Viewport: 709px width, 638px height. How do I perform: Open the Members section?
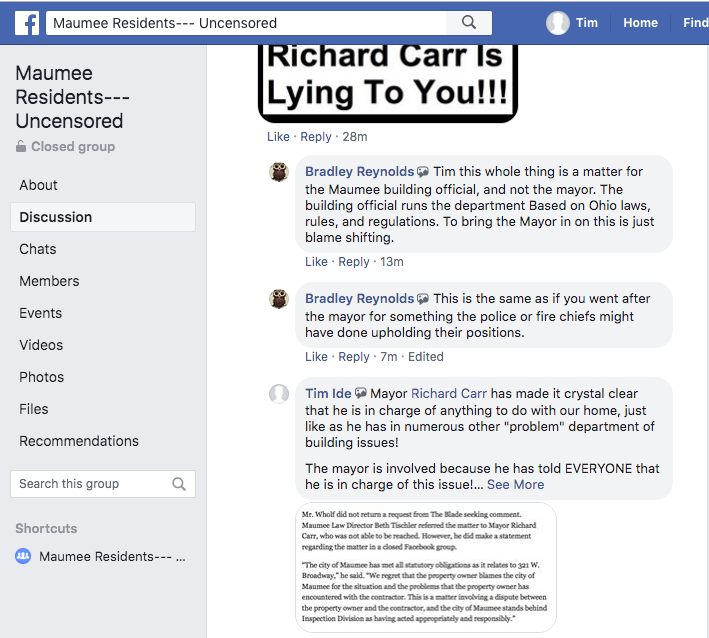click(x=49, y=281)
